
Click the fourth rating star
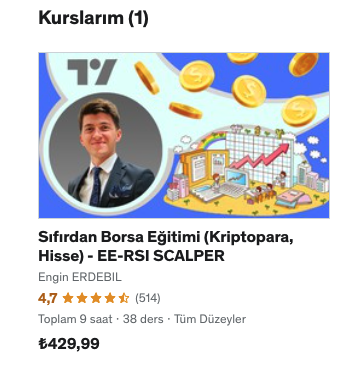coord(110,298)
